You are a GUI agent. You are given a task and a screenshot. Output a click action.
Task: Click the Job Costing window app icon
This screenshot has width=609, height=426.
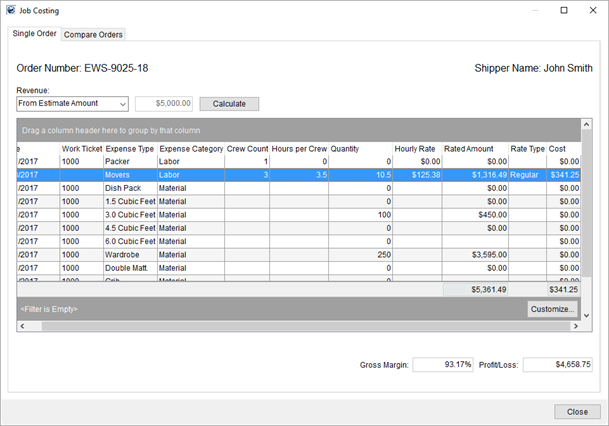[10, 10]
